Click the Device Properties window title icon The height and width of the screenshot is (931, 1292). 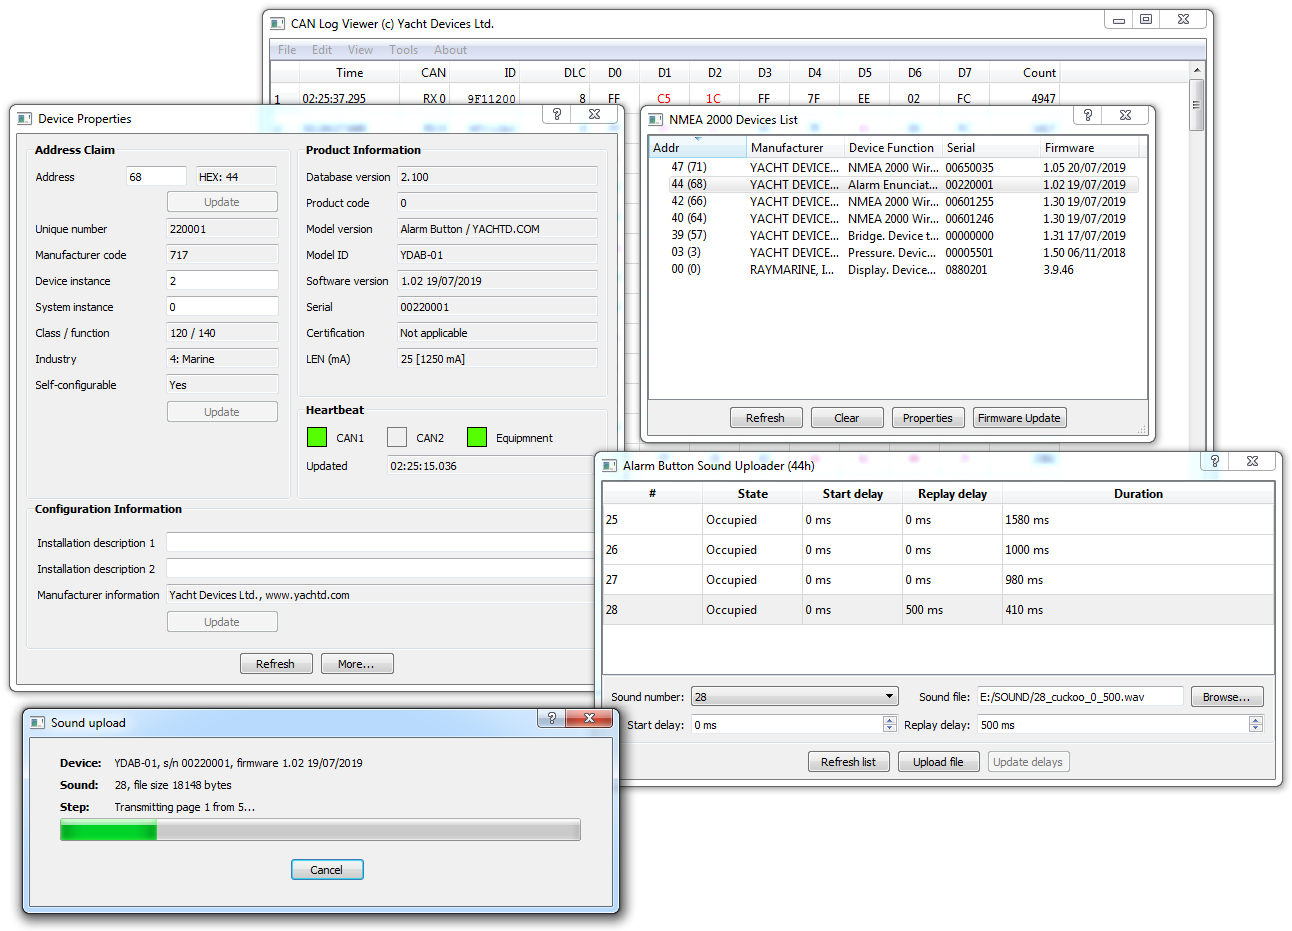point(25,118)
